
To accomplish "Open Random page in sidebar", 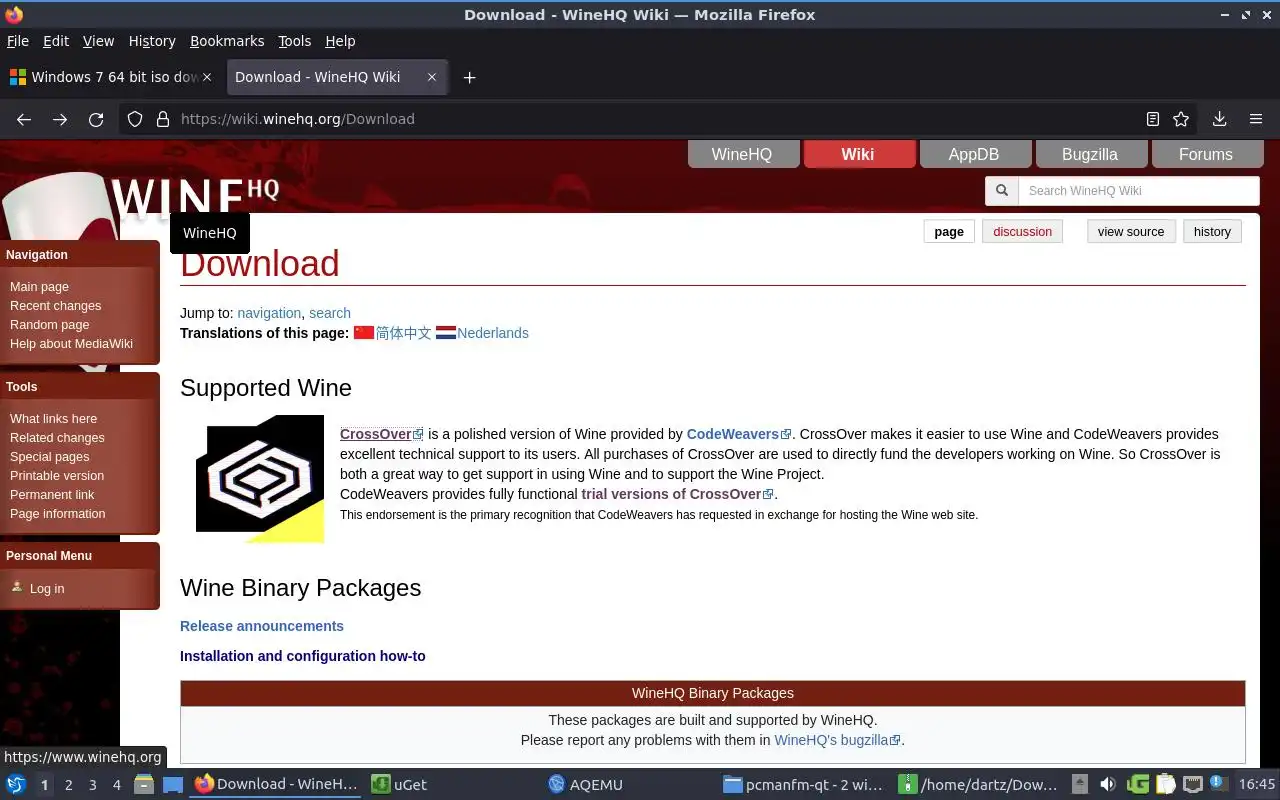I will pyautogui.click(x=49, y=325).
